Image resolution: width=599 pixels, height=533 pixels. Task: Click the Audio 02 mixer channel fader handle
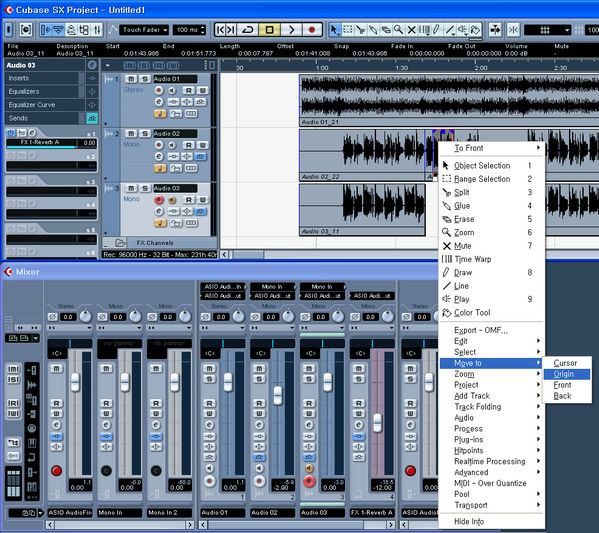tap(278, 395)
